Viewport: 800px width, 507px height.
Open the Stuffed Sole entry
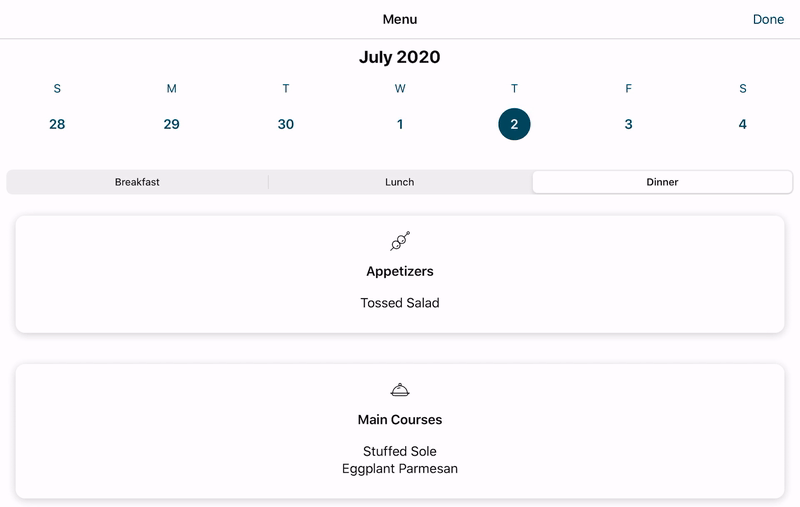(399, 451)
